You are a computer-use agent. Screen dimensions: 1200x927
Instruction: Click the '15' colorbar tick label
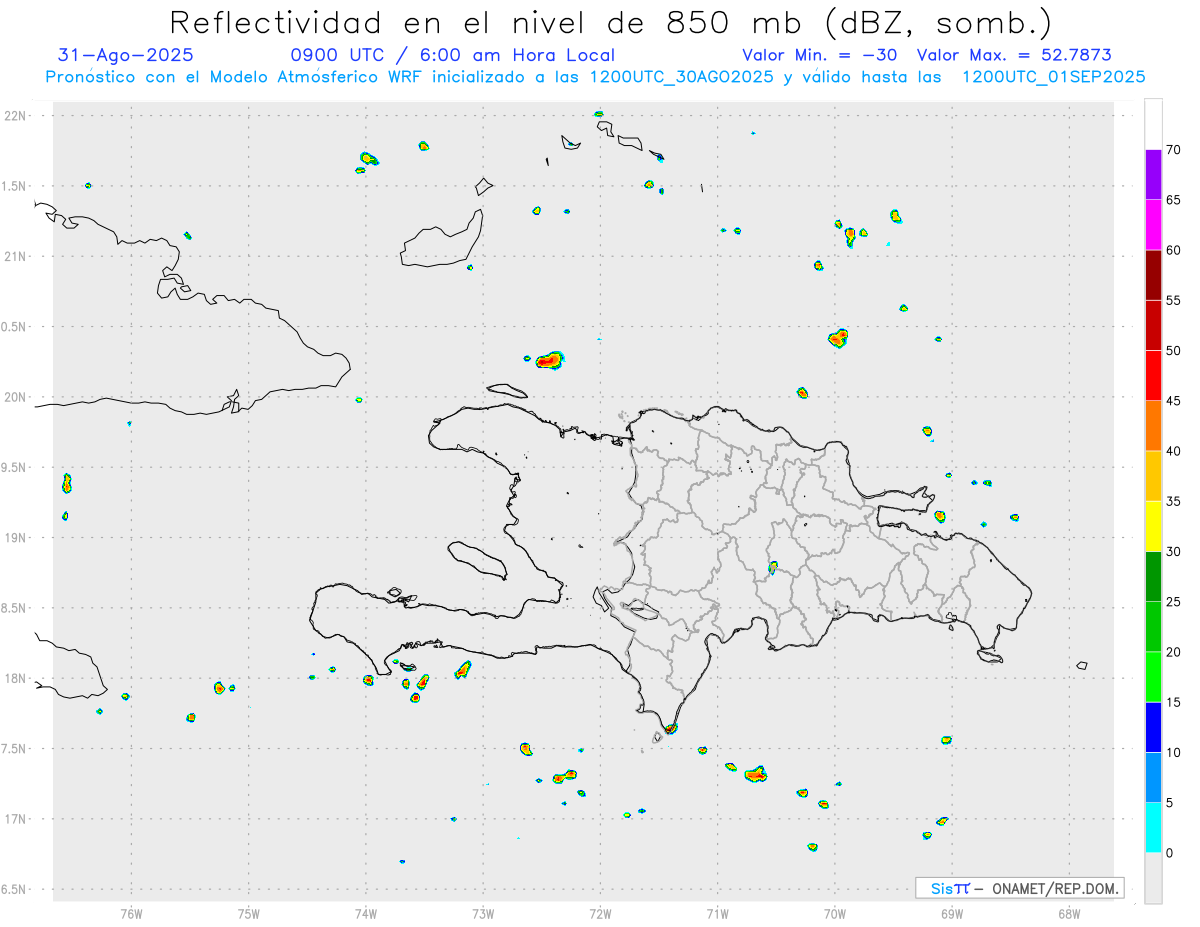point(1173,702)
